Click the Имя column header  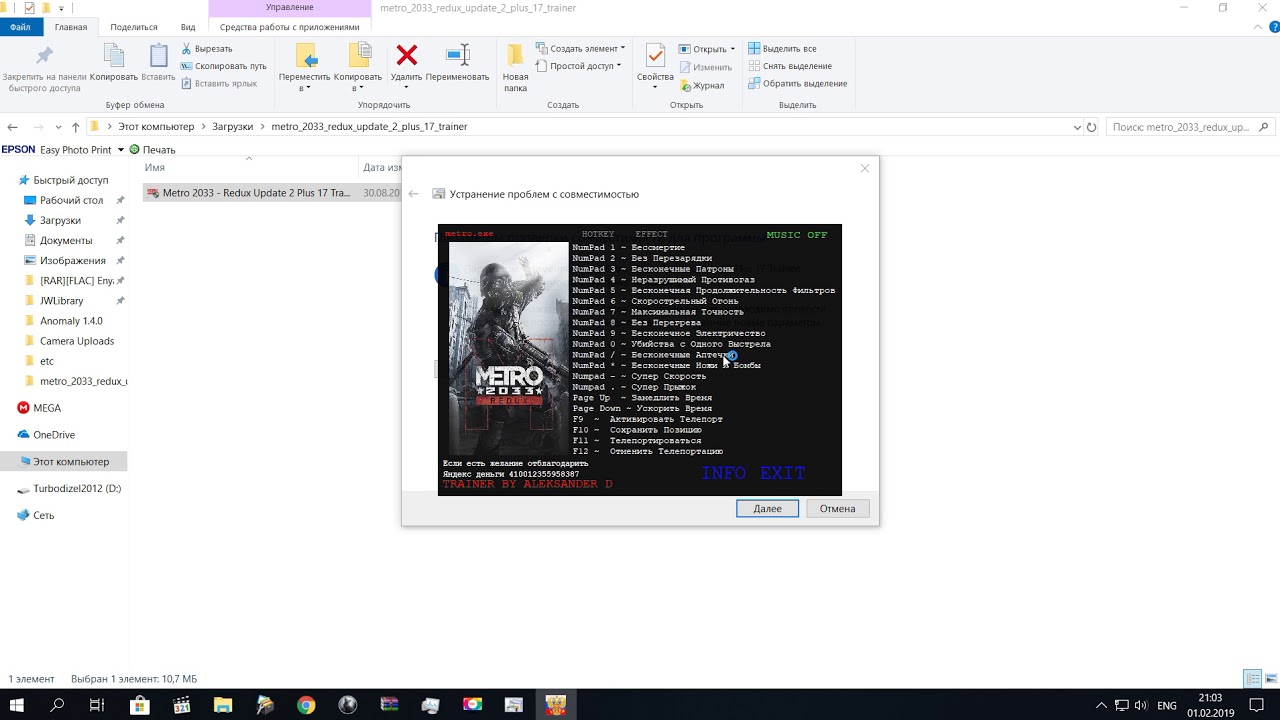pos(154,168)
